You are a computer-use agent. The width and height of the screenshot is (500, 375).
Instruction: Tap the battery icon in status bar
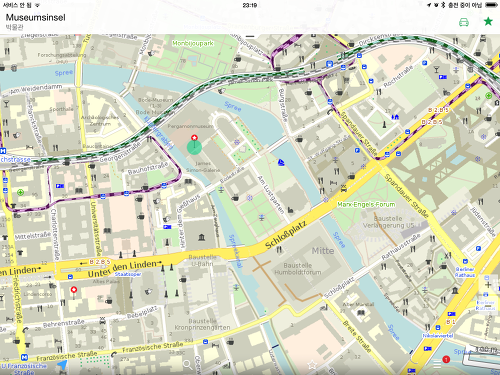pyautogui.click(x=491, y=5)
